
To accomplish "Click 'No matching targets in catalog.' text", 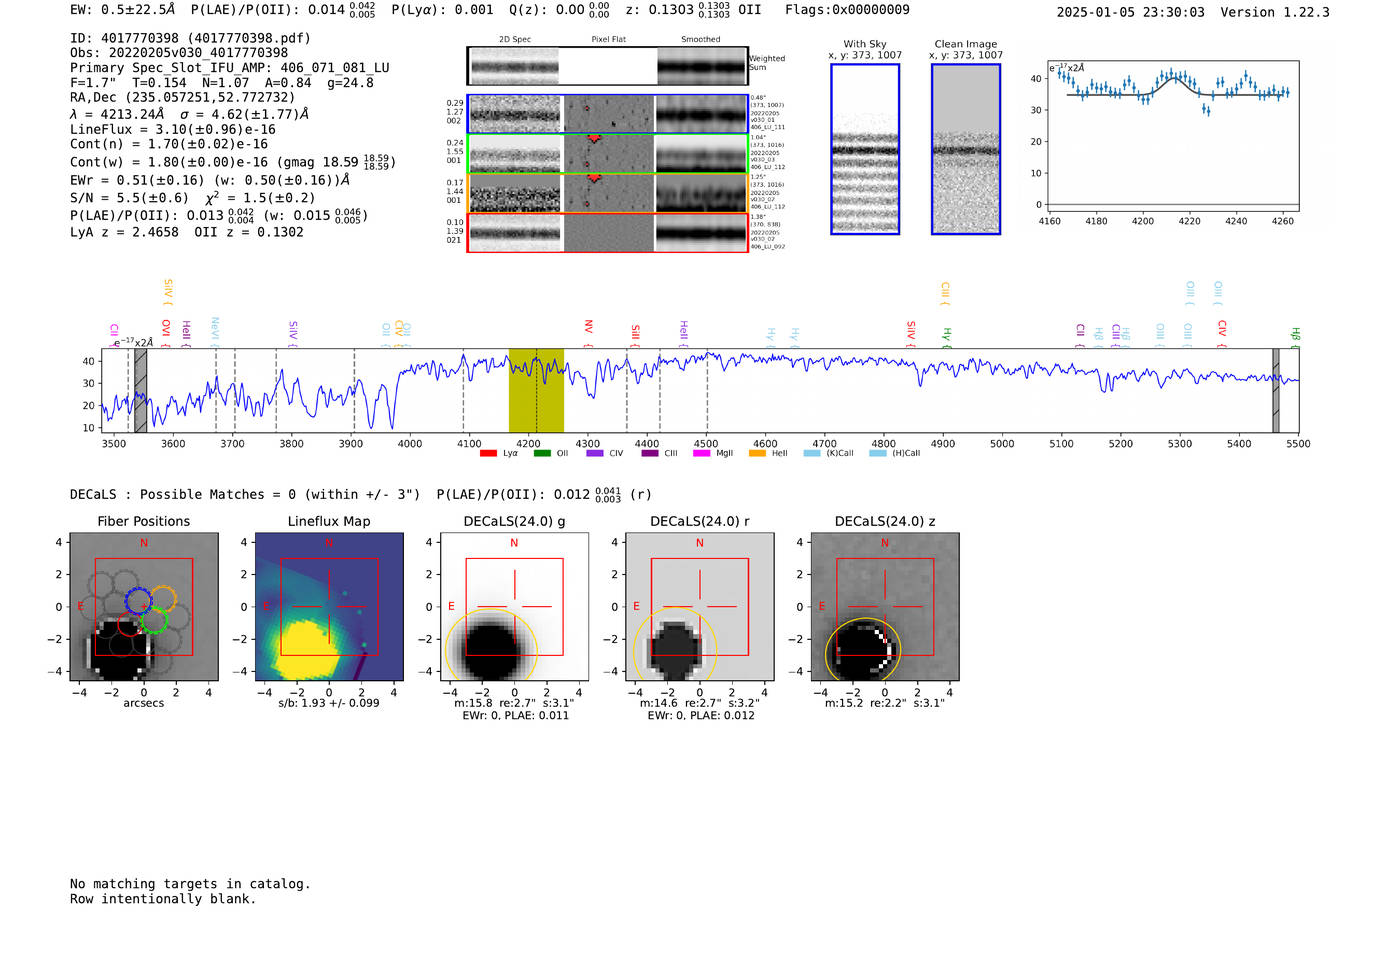I will (x=190, y=884).
